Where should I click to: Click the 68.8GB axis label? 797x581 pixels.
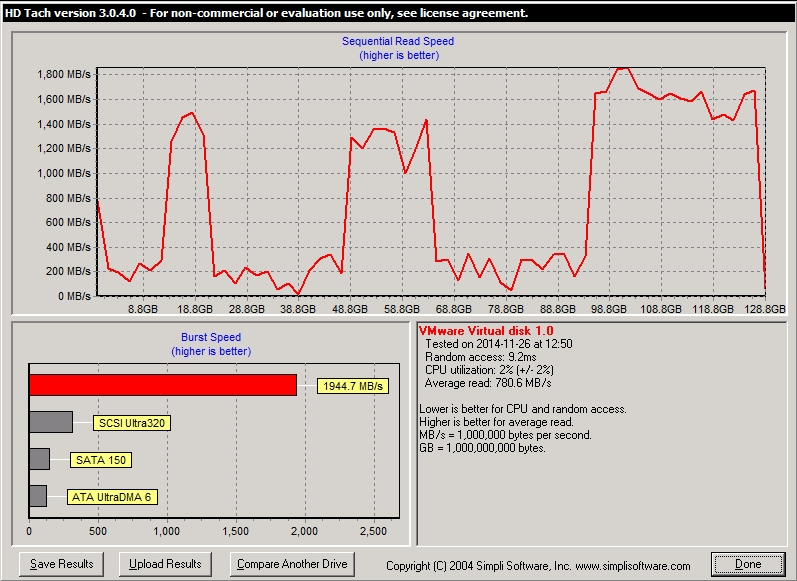coord(453,309)
